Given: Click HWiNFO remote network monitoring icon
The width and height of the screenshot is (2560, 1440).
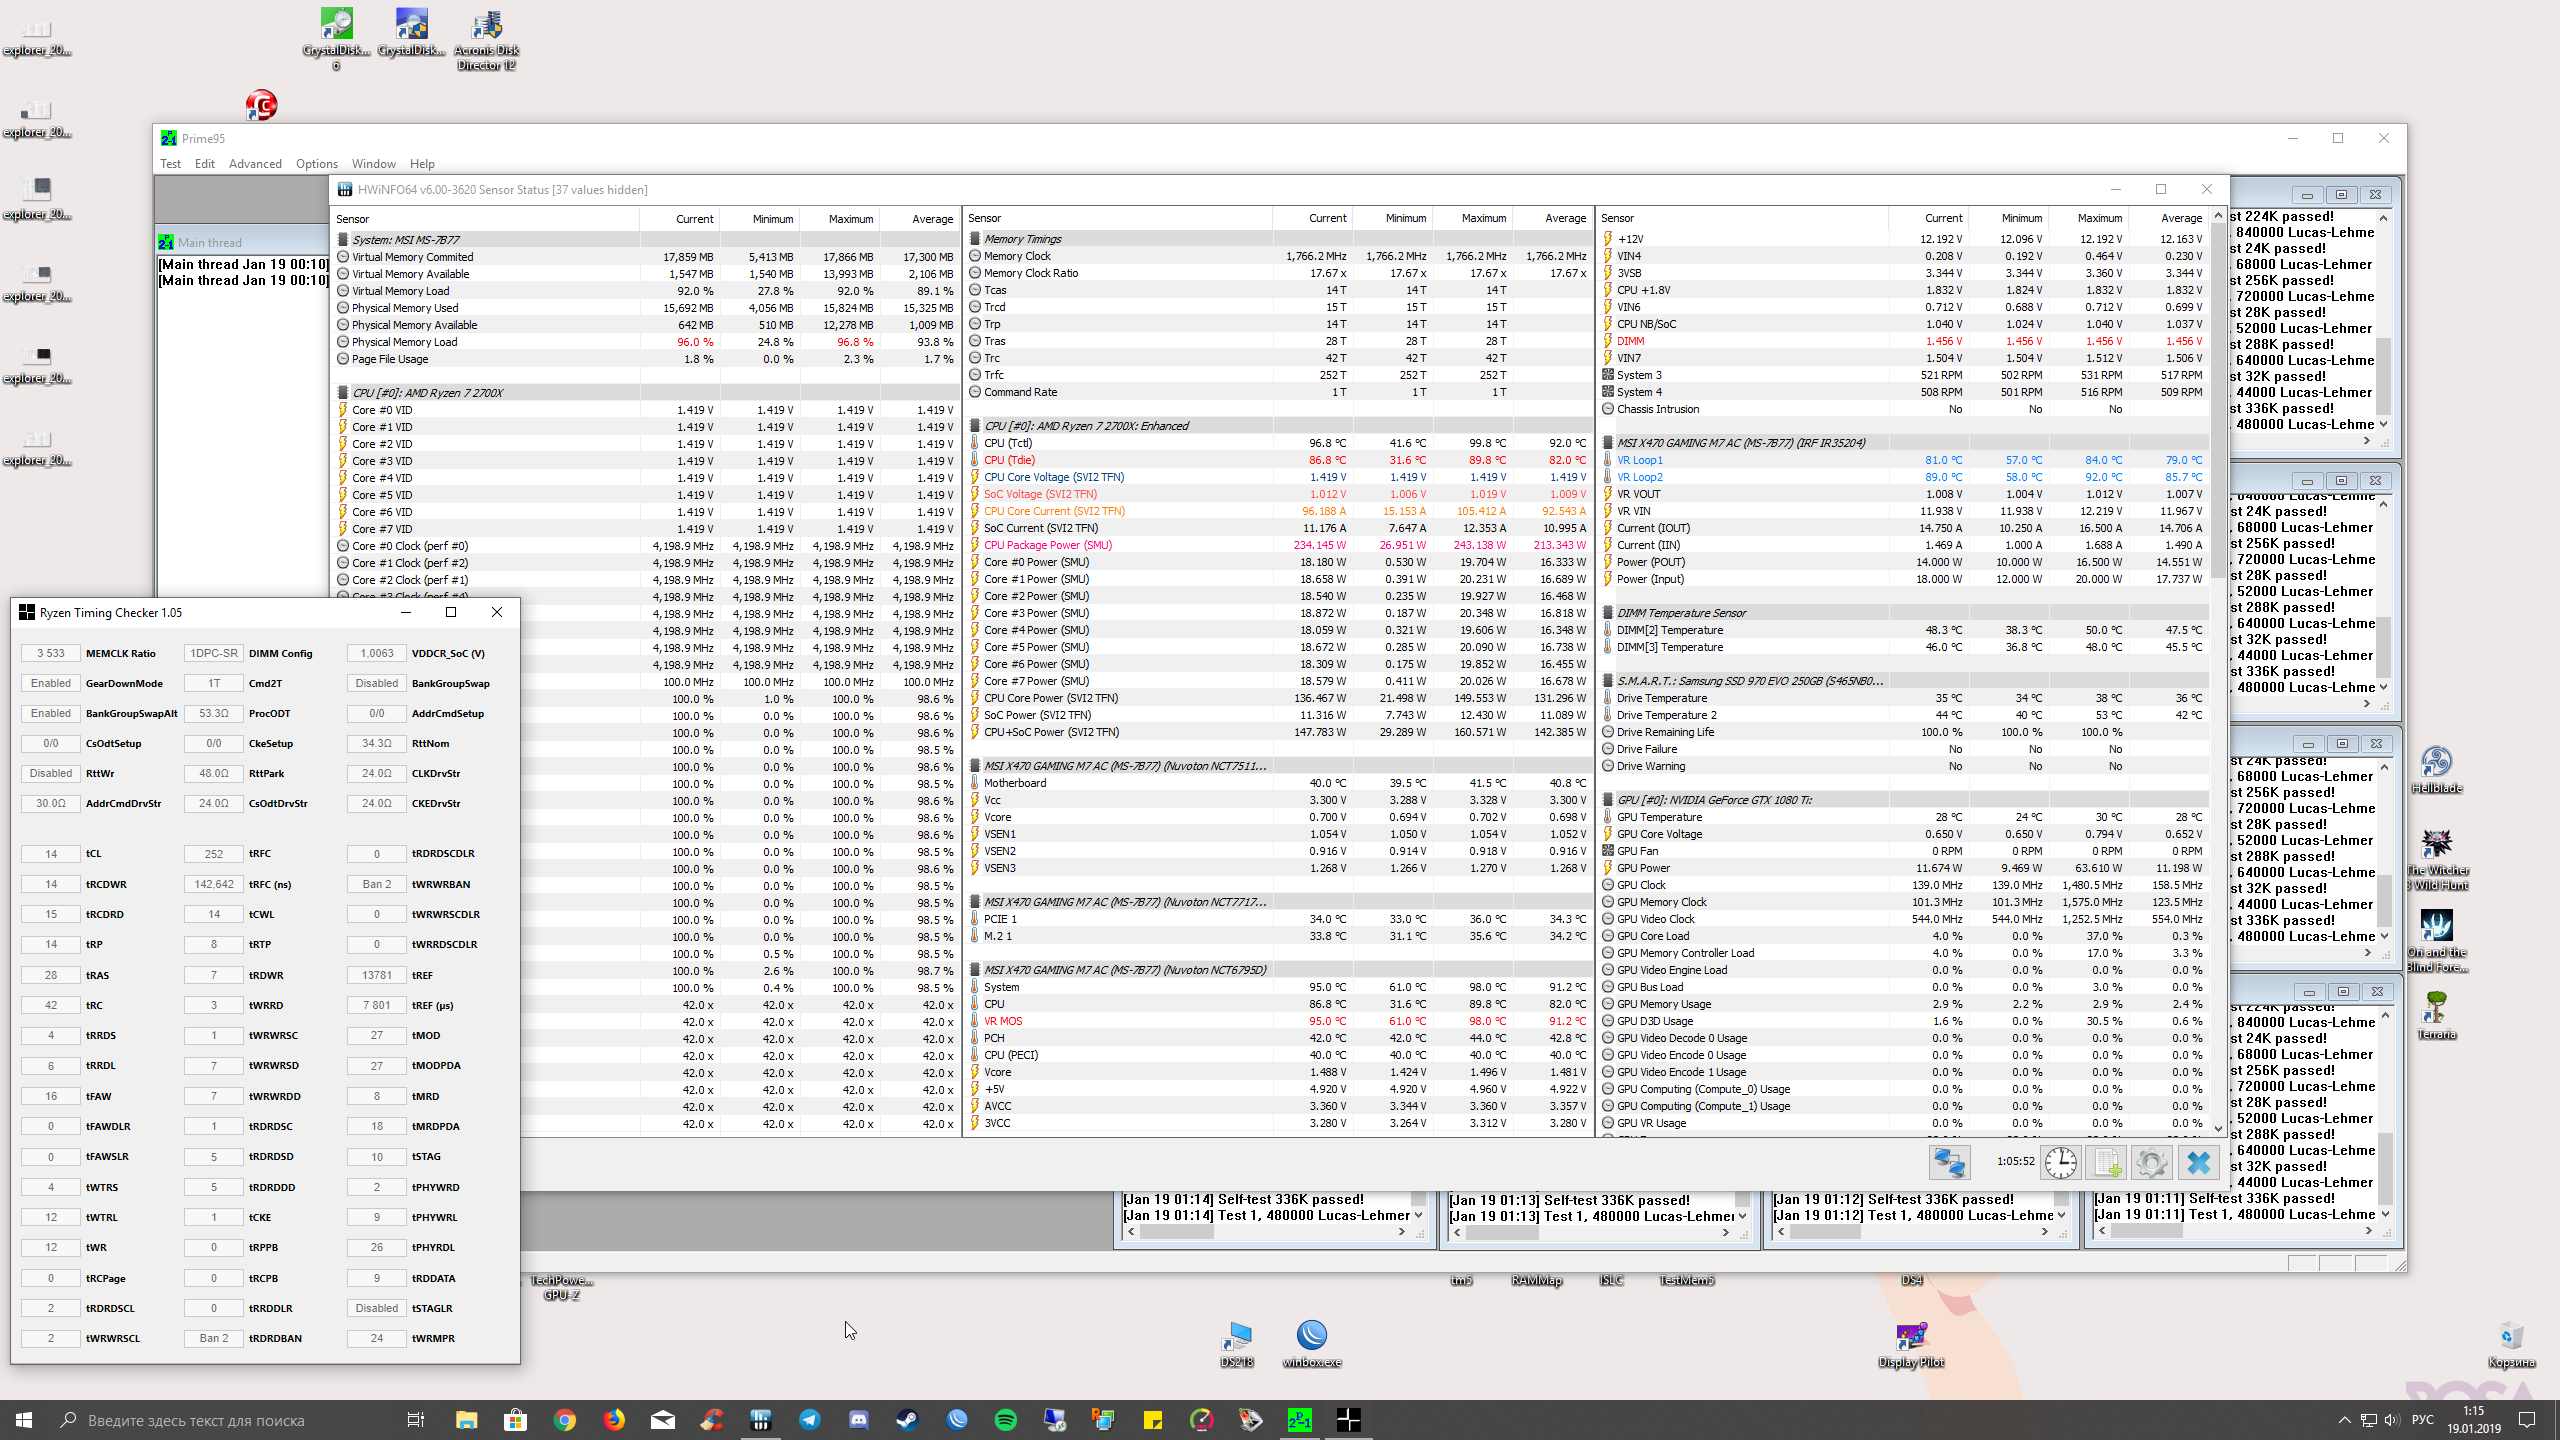Looking at the screenshot, I should pyautogui.click(x=1949, y=1162).
